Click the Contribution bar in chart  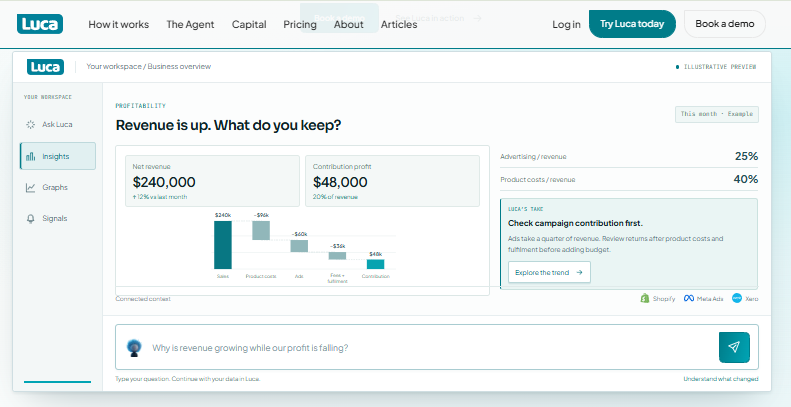pyautogui.click(x=375, y=264)
